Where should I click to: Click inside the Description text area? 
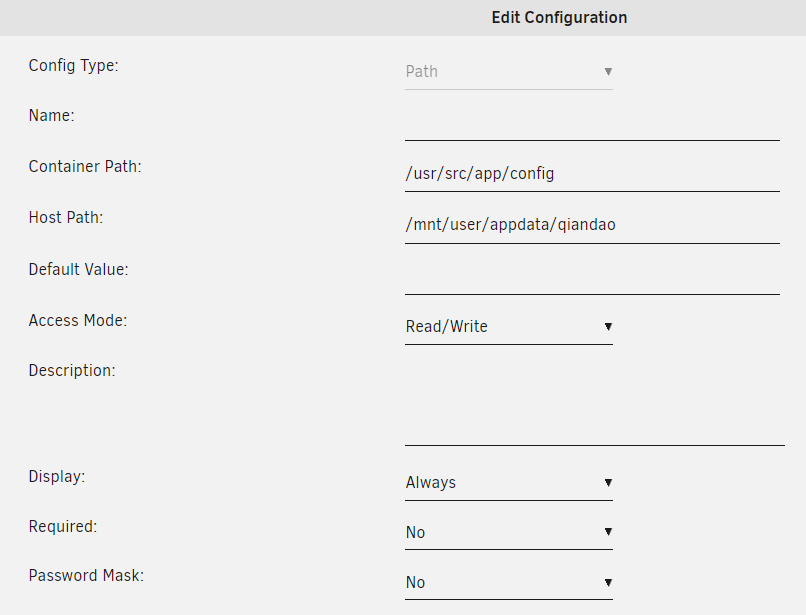pyautogui.click(x=594, y=403)
